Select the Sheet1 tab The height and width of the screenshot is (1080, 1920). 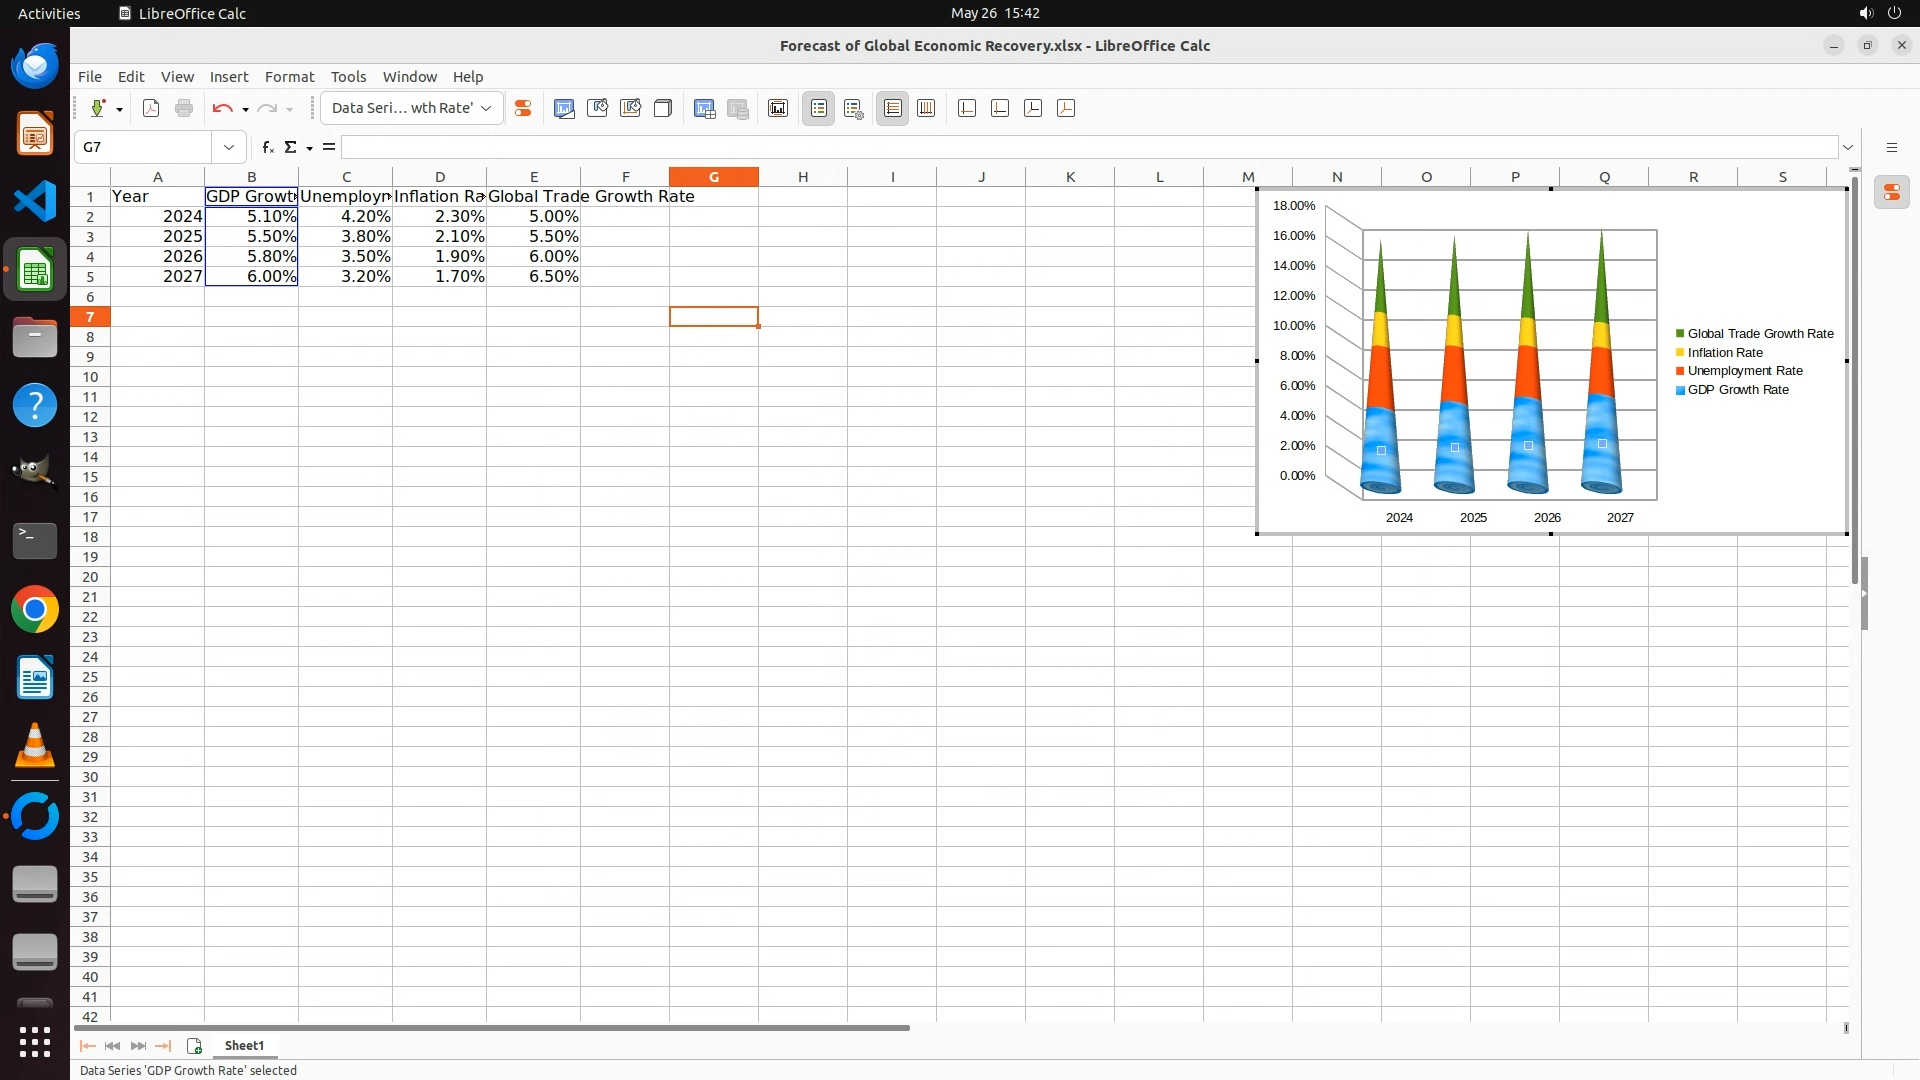point(244,1045)
